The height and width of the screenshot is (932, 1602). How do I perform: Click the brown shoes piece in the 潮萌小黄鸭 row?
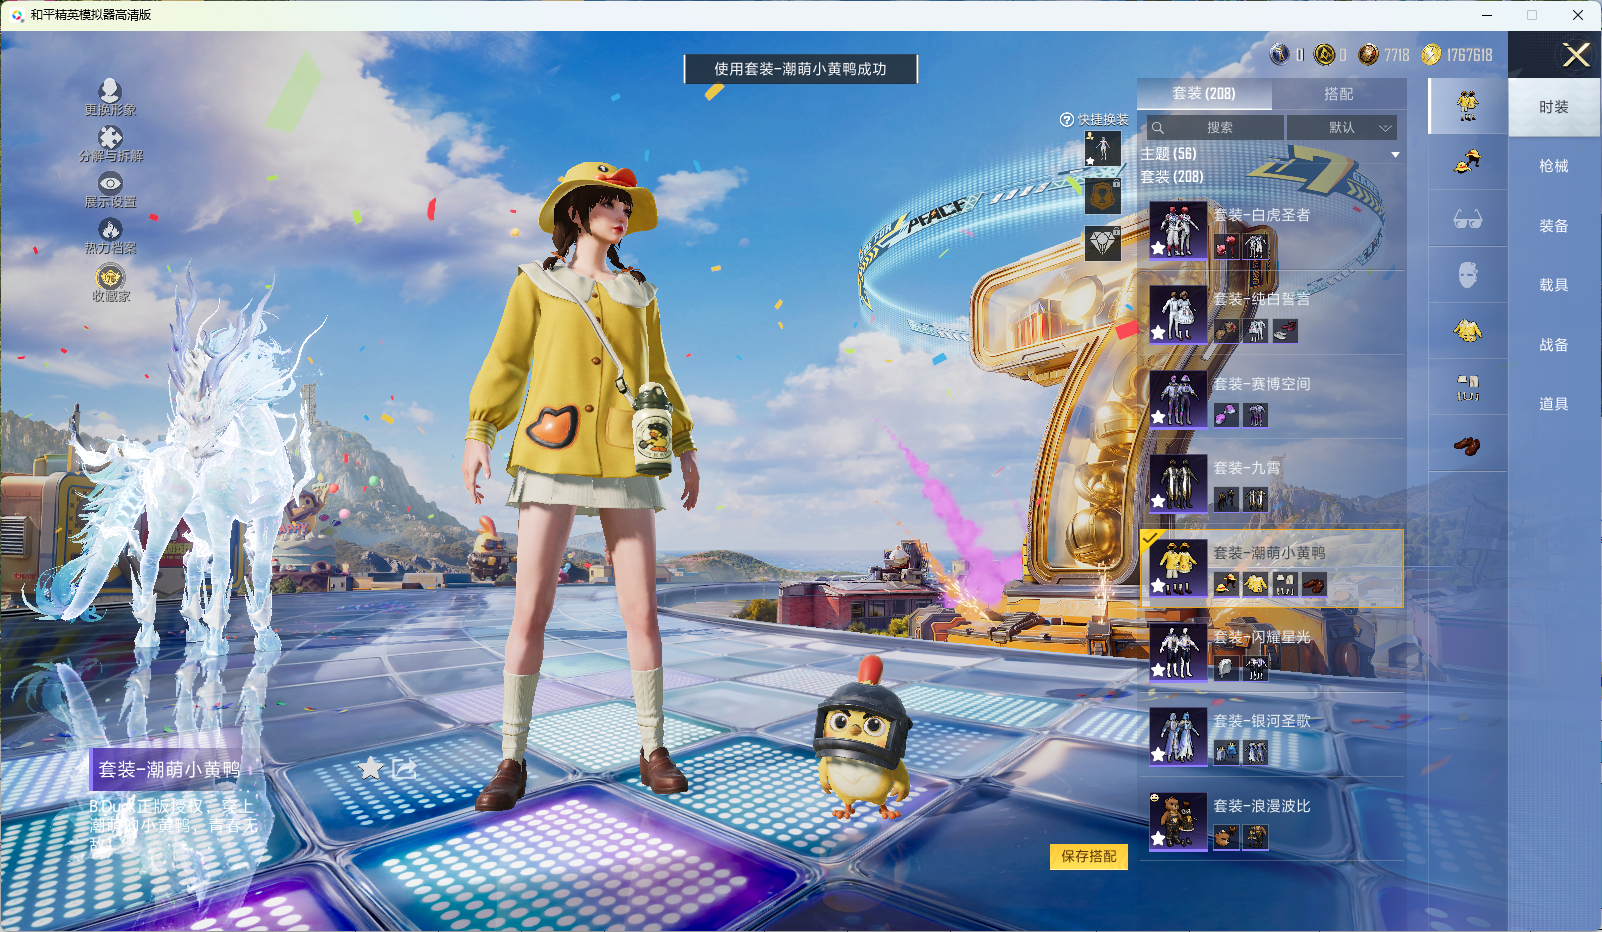point(1313,584)
